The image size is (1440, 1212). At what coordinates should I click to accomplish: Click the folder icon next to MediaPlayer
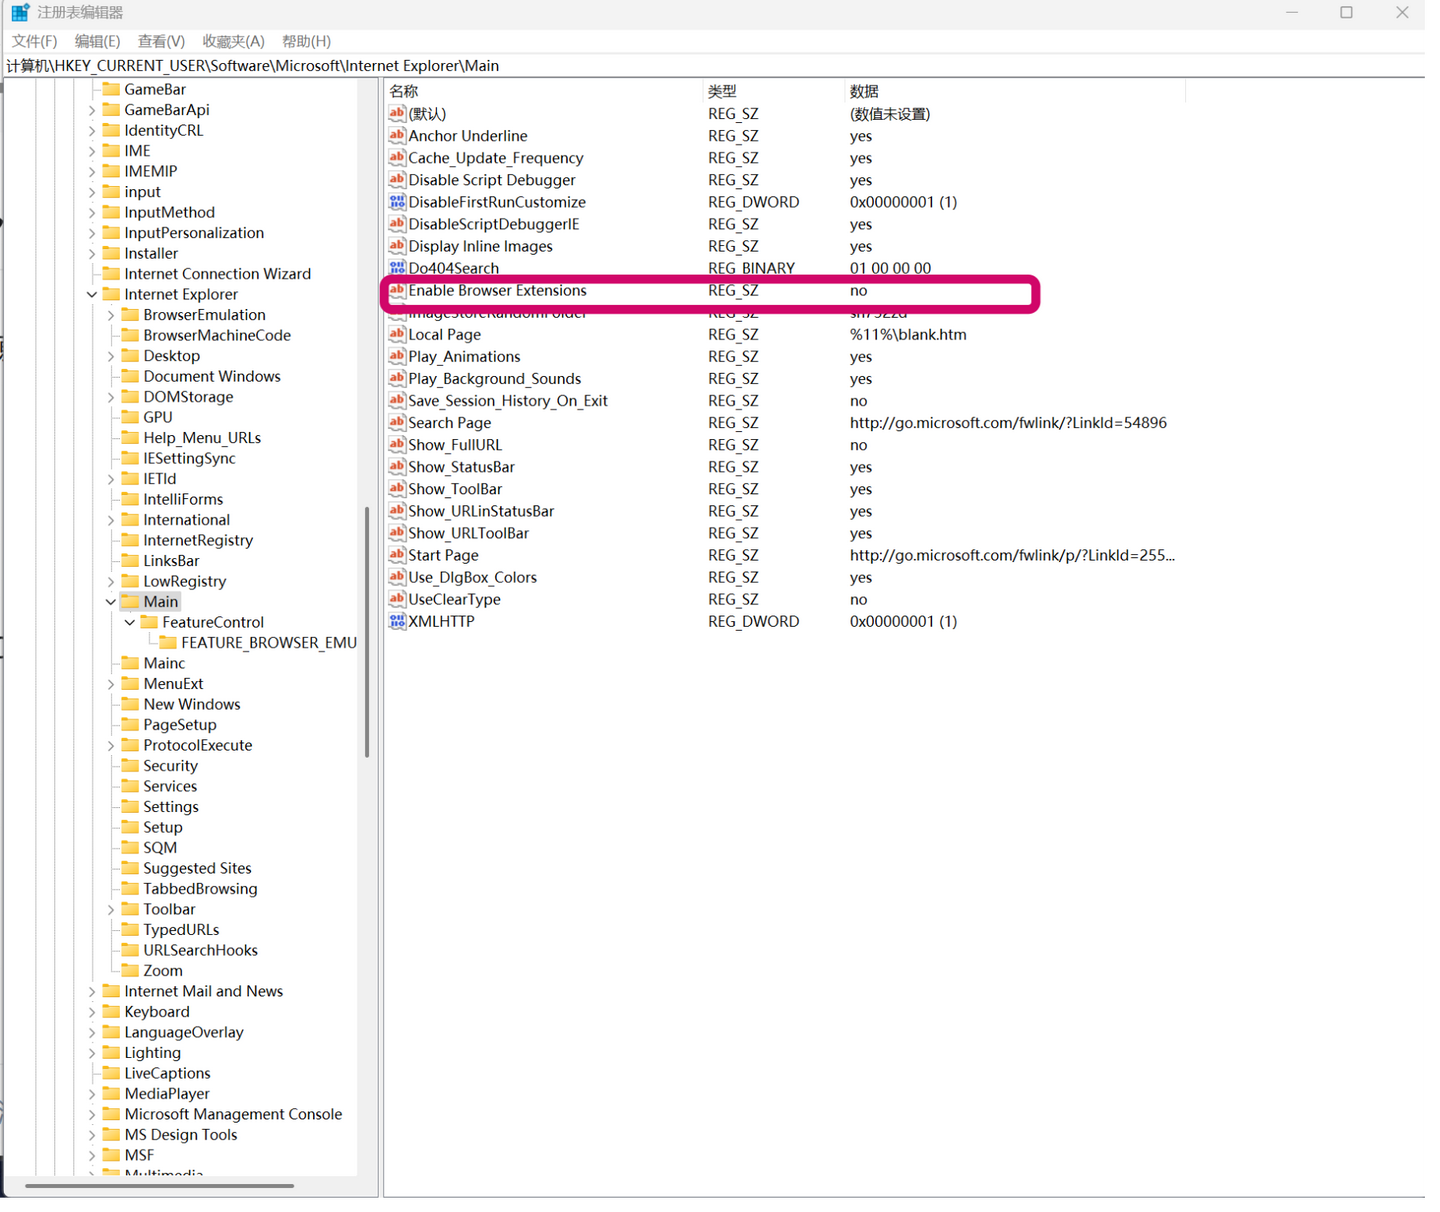111,1093
